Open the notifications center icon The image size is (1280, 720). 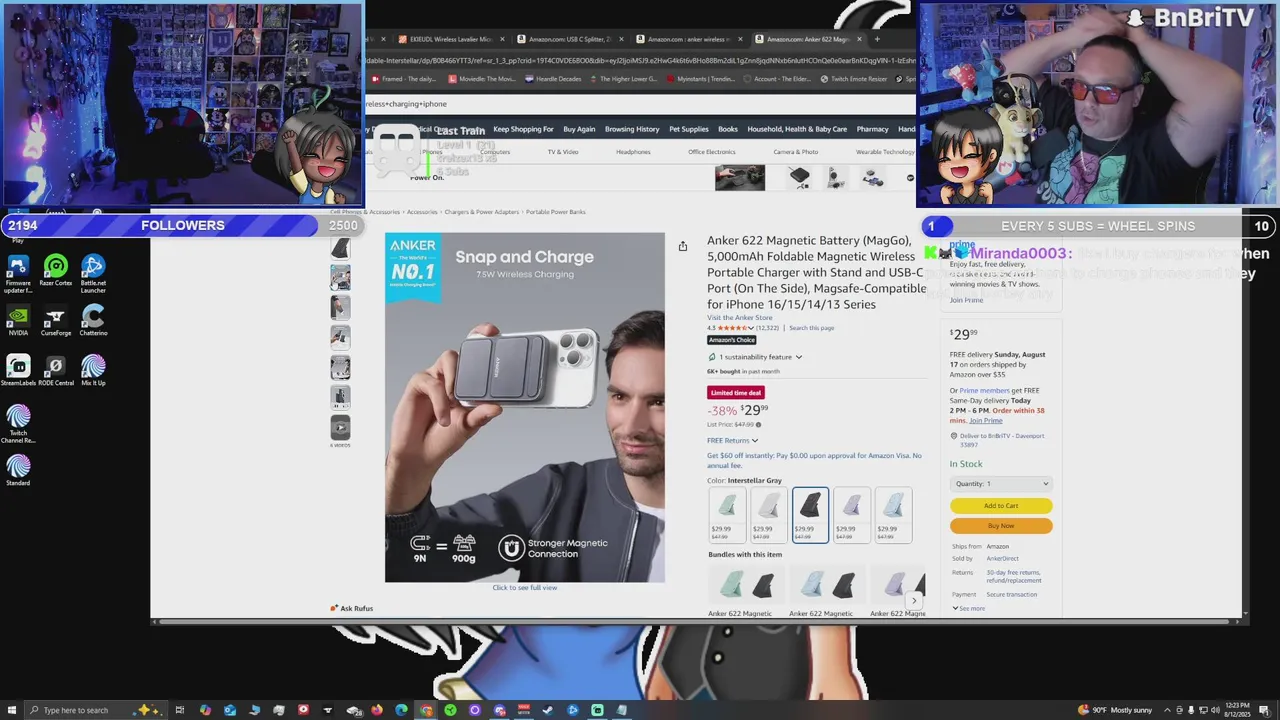(1267, 710)
